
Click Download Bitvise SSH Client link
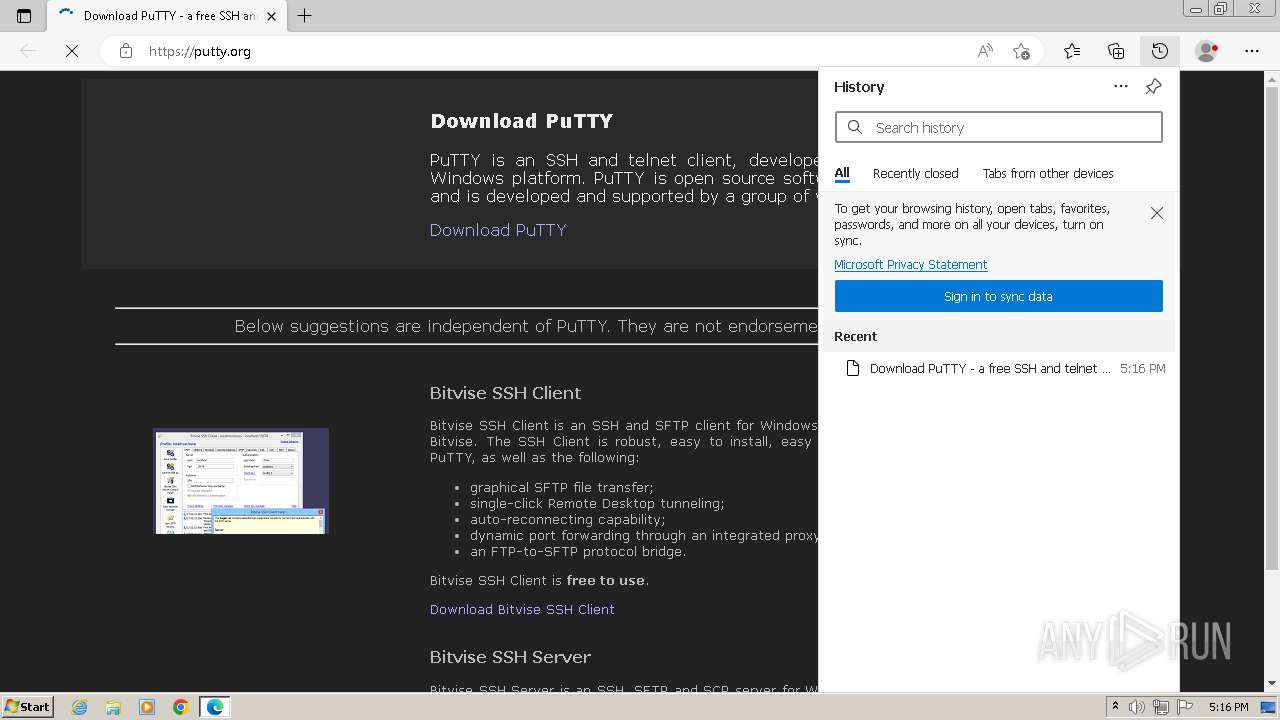click(x=522, y=609)
